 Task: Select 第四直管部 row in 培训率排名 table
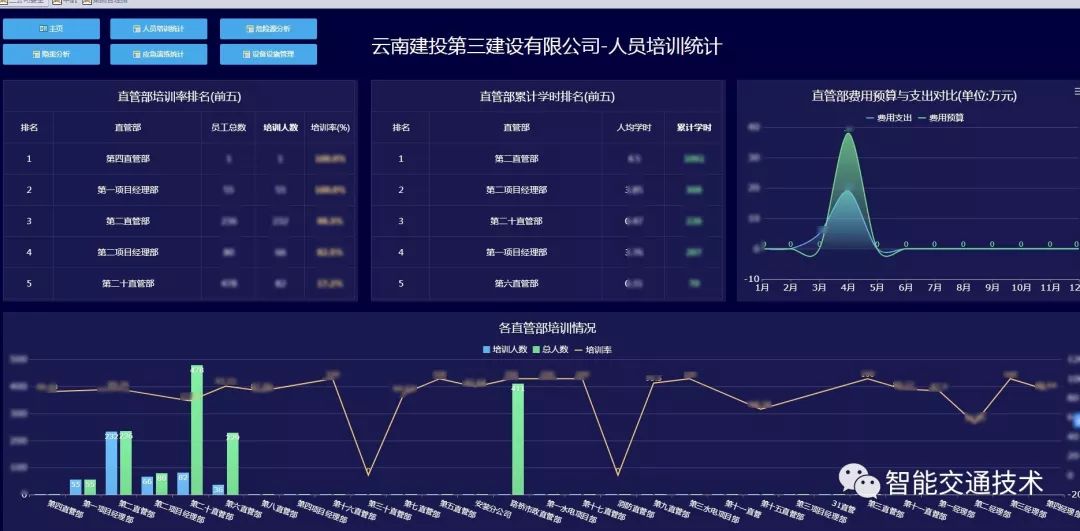click(180, 158)
